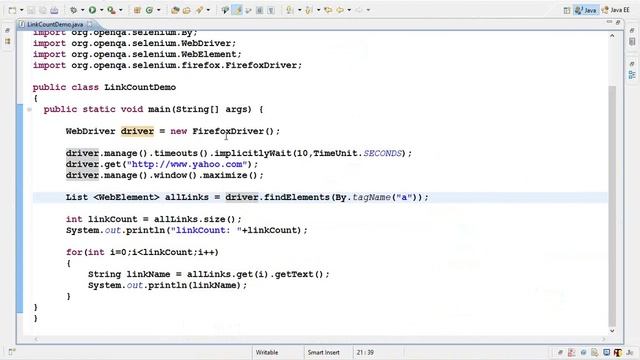Click the Back navigation arrow icon

pos(340,10)
